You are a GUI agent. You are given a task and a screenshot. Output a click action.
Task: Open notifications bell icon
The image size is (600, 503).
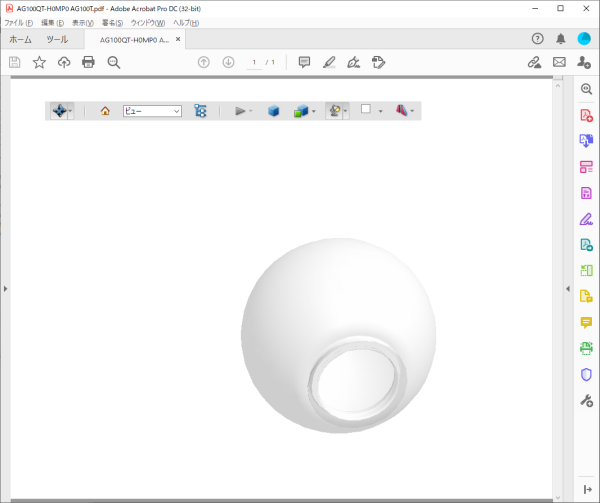click(x=561, y=39)
